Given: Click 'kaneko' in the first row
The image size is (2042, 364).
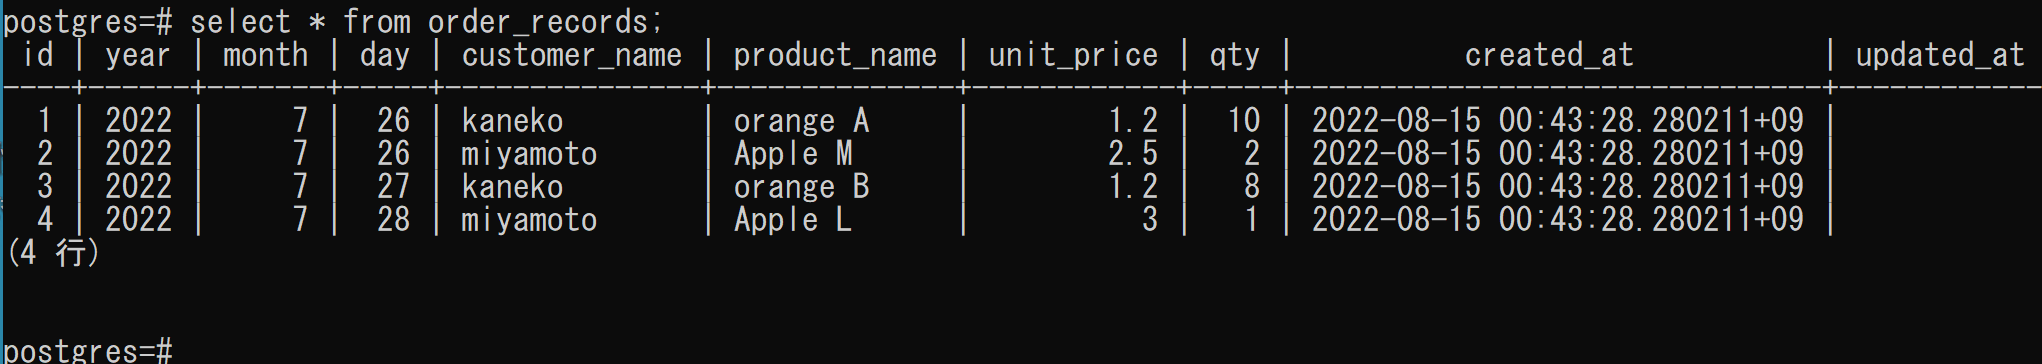Looking at the screenshot, I should click(x=512, y=121).
